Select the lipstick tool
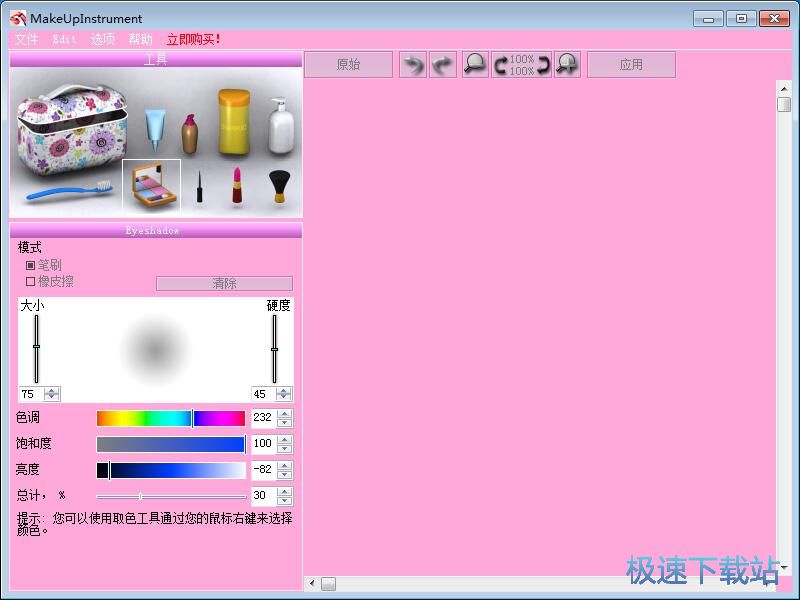The image size is (800, 600). coord(237,186)
